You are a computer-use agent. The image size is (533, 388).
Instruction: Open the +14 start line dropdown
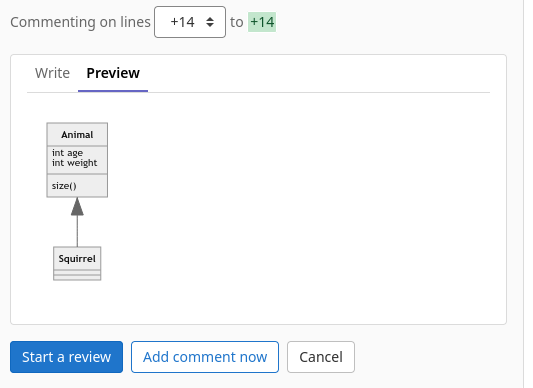[190, 22]
